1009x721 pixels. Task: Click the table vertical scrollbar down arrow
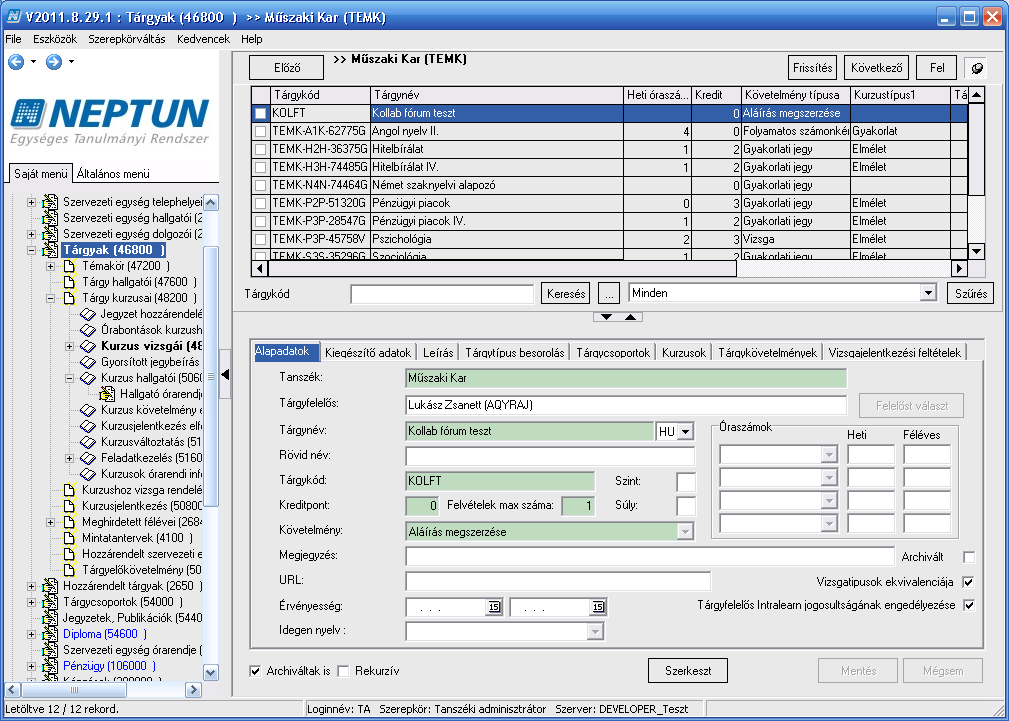click(976, 252)
